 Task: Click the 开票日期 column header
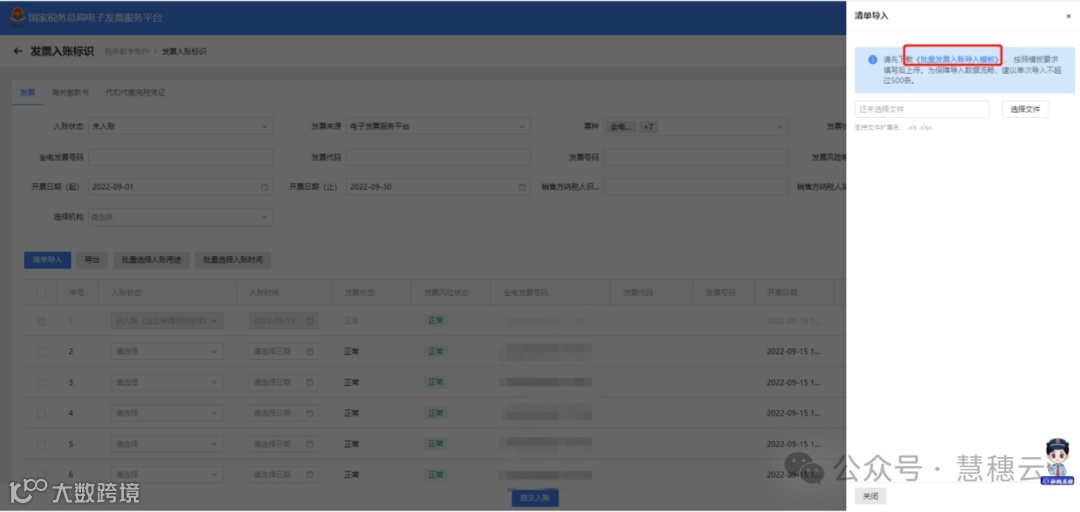click(782, 292)
